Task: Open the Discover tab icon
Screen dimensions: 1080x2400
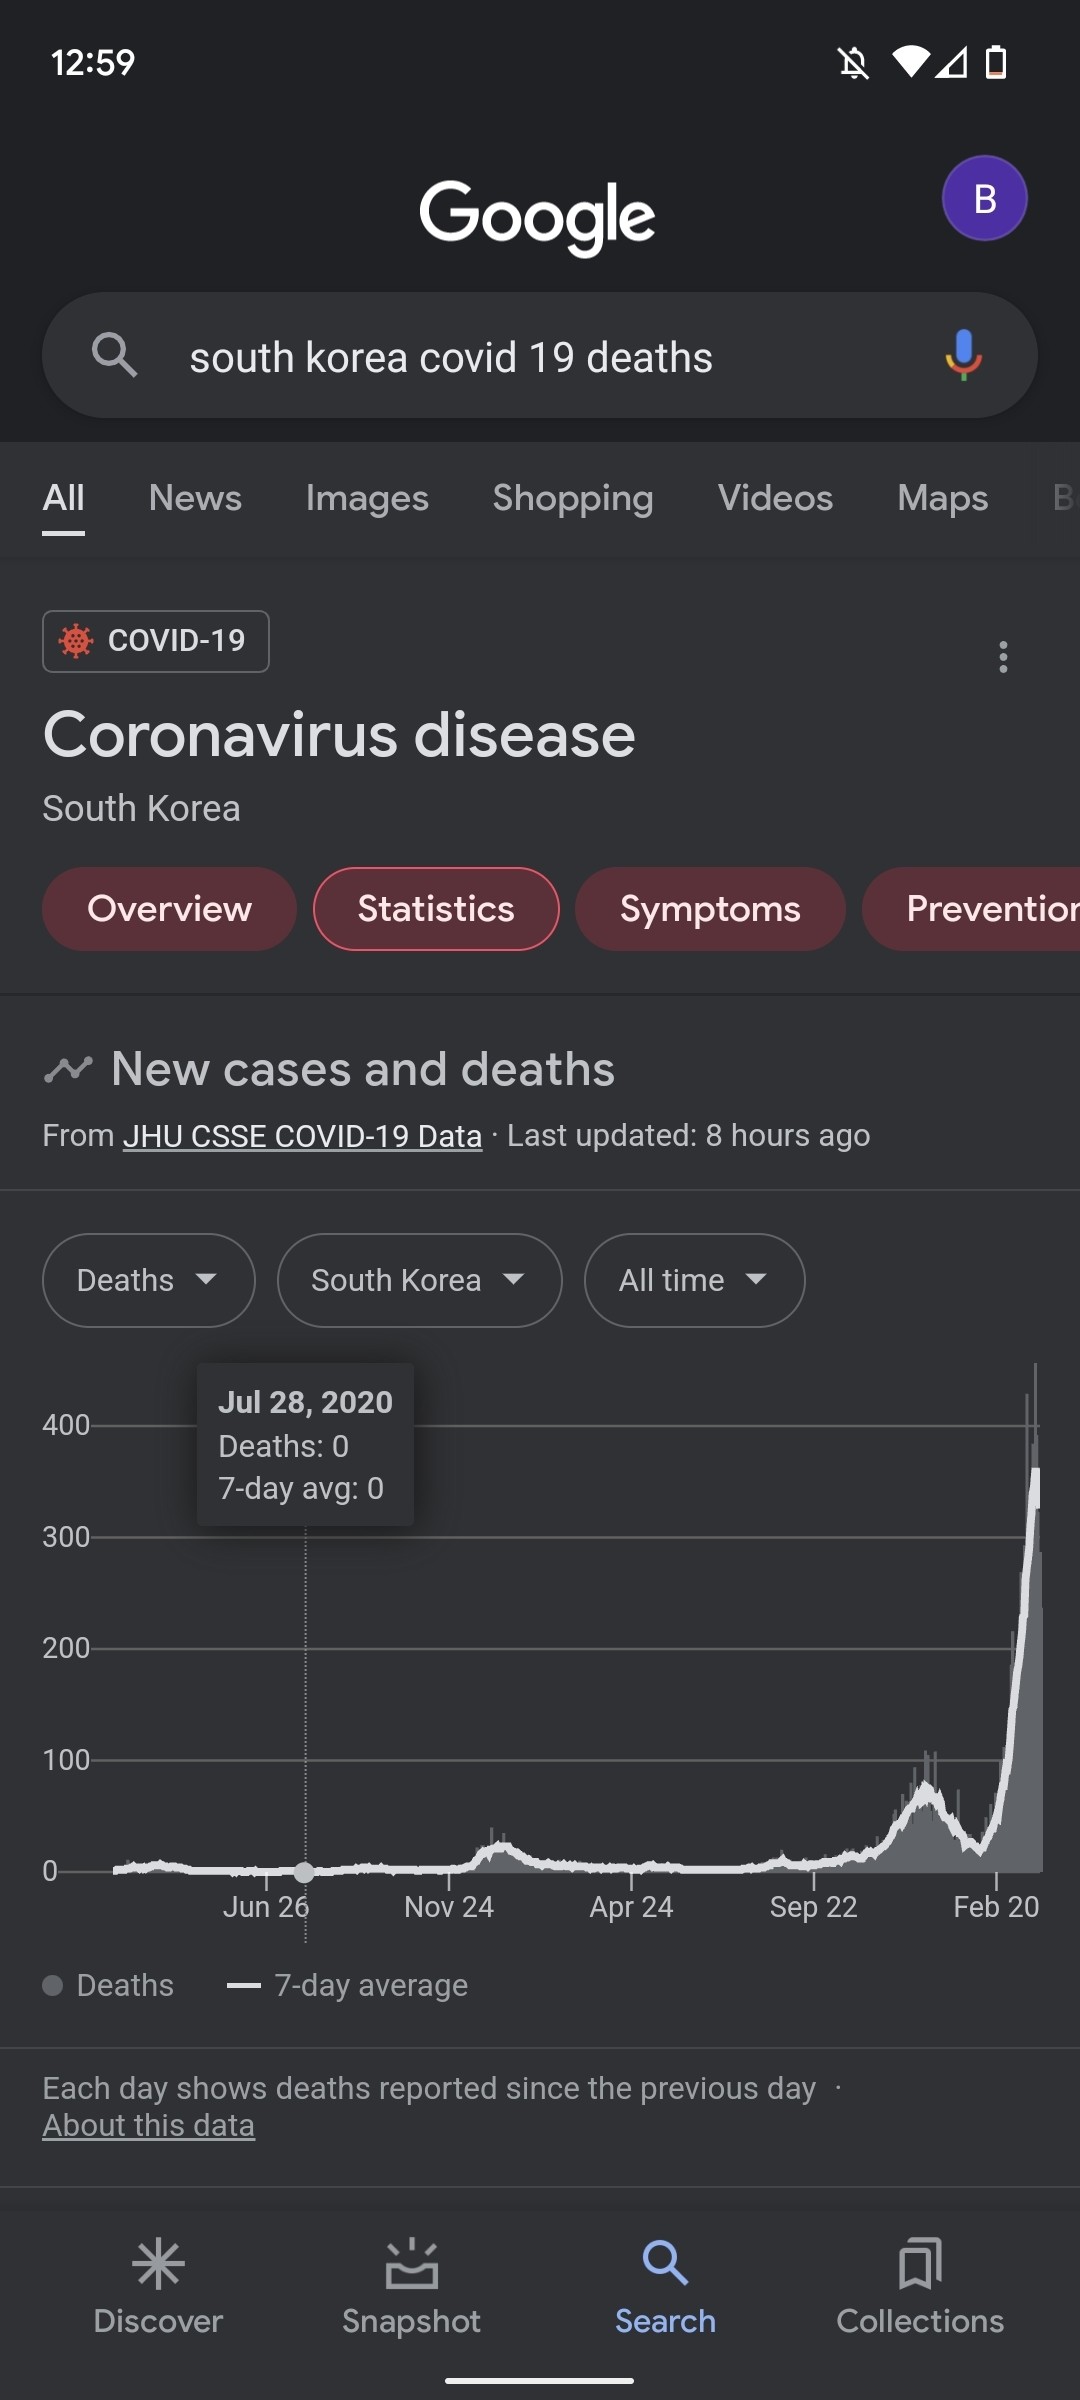Action: (x=158, y=2265)
